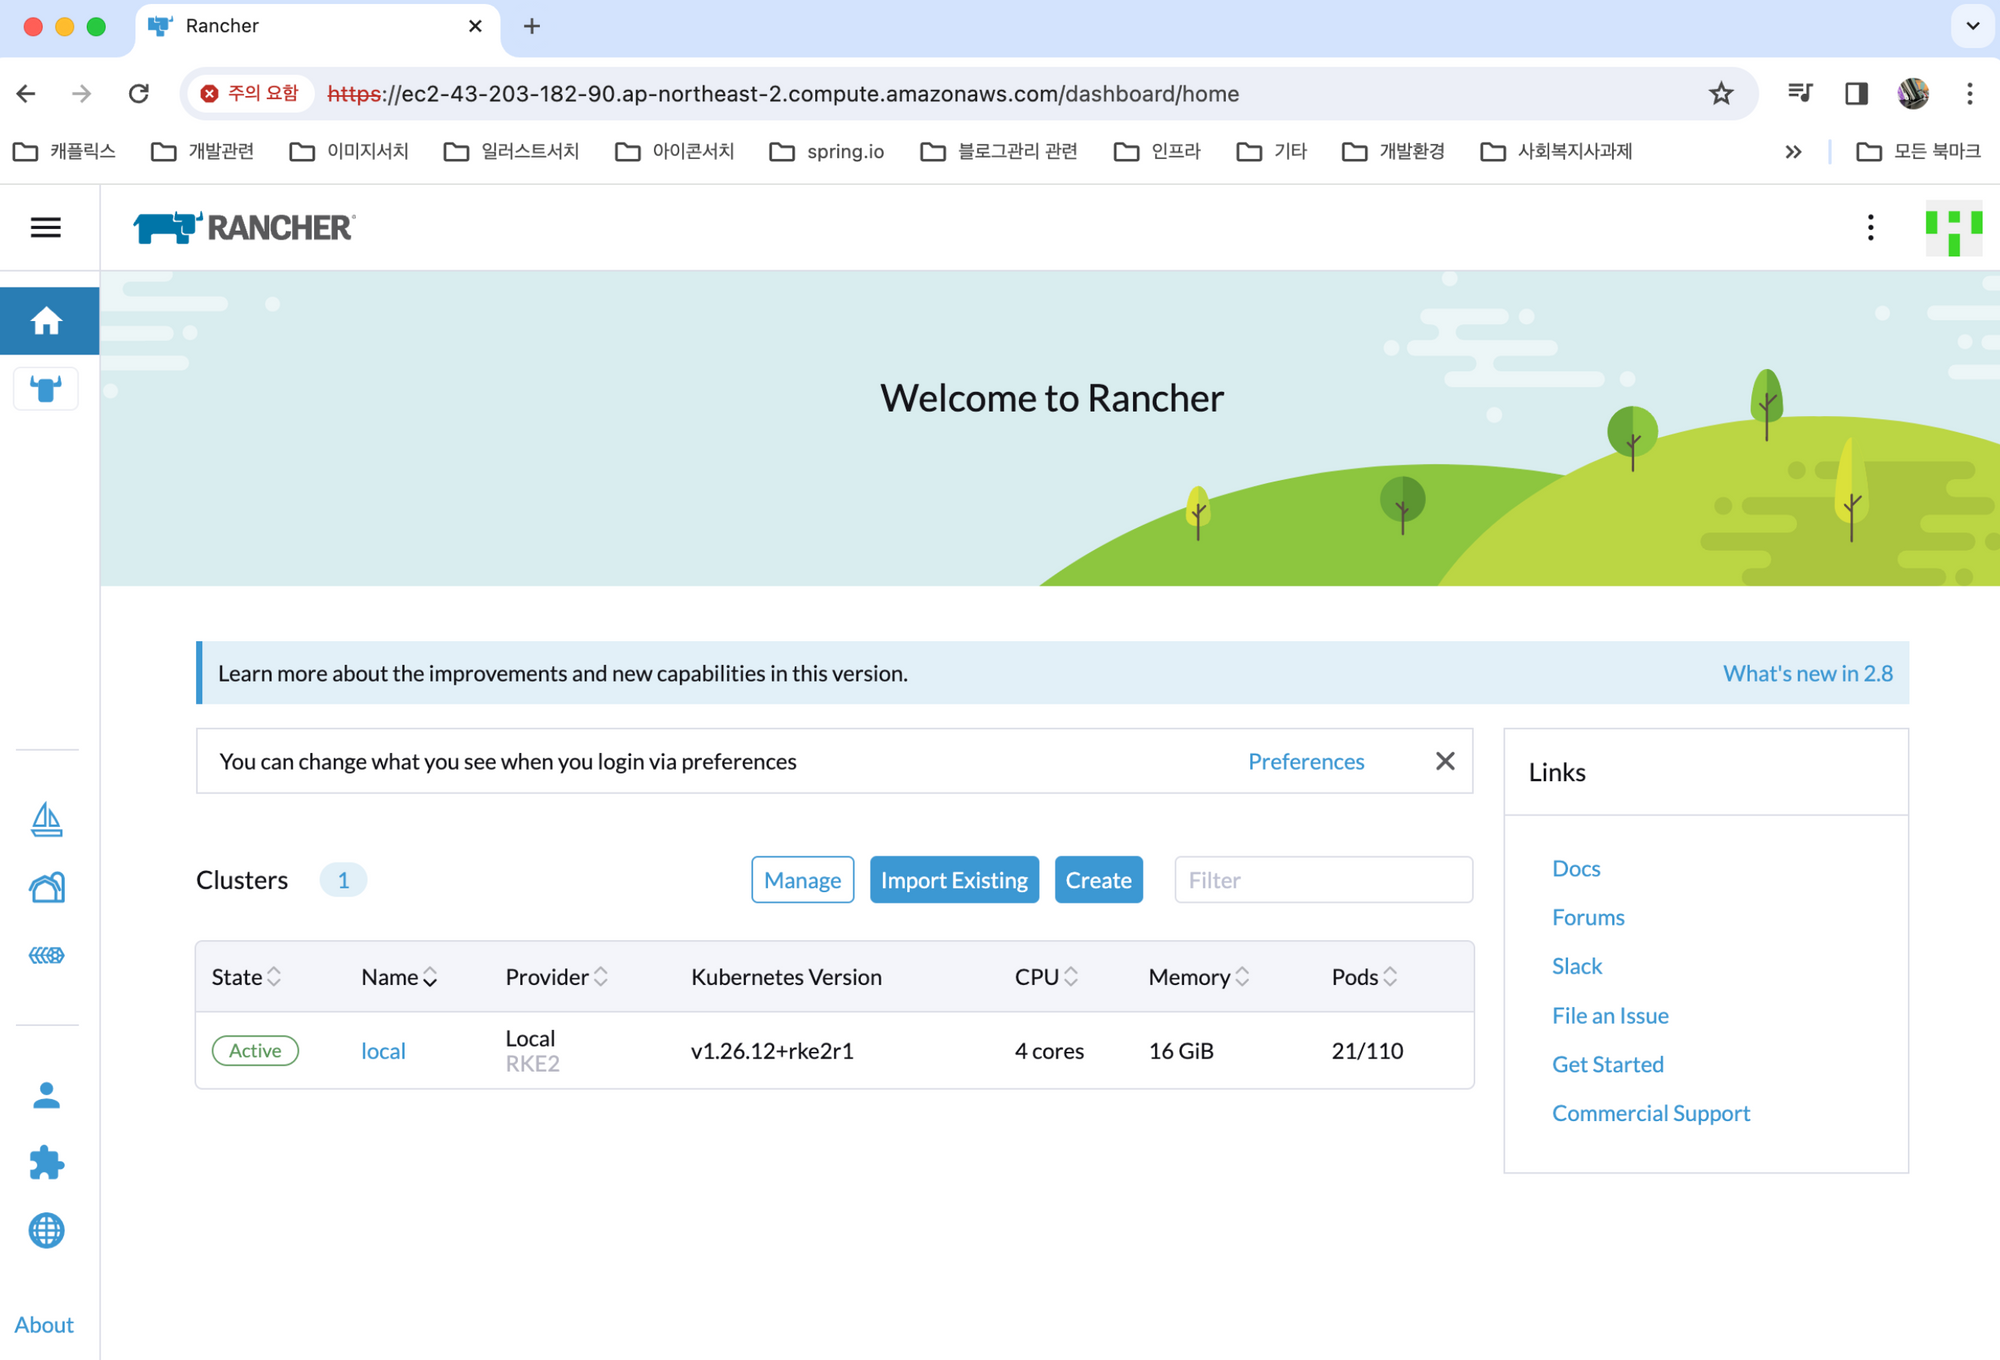Click the Home icon in sidebar
This screenshot has width=2000, height=1360.
pyautogui.click(x=46, y=321)
